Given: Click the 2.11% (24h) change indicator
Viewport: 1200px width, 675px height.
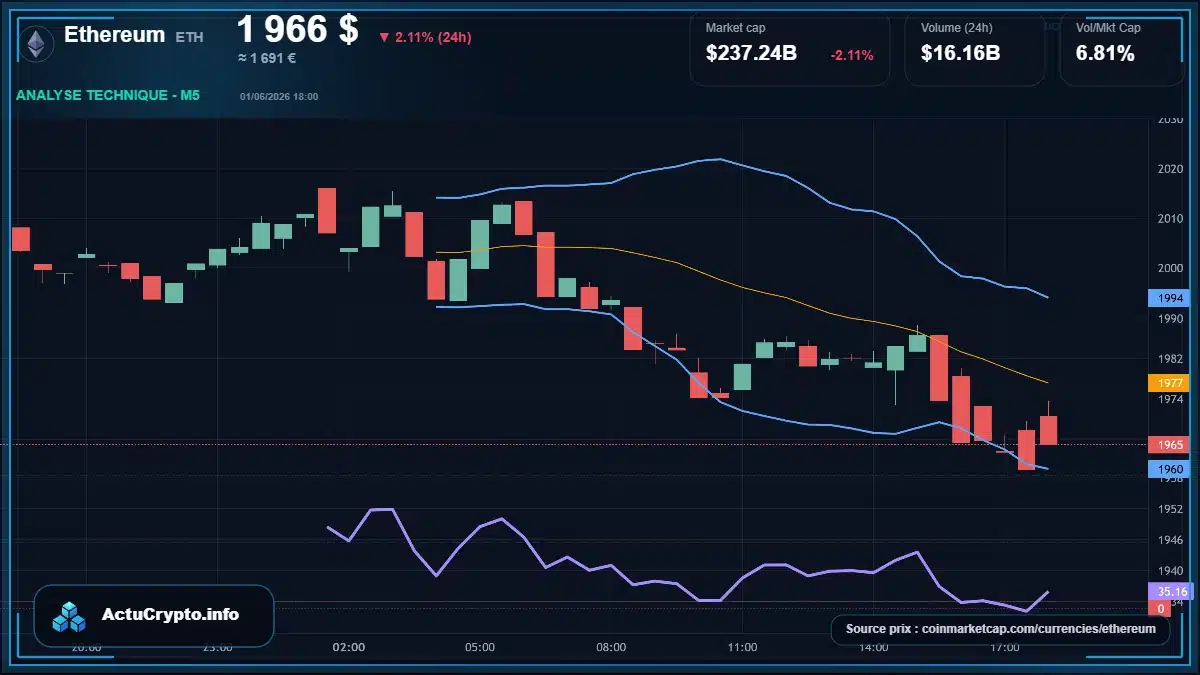Looking at the screenshot, I should 425,37.
